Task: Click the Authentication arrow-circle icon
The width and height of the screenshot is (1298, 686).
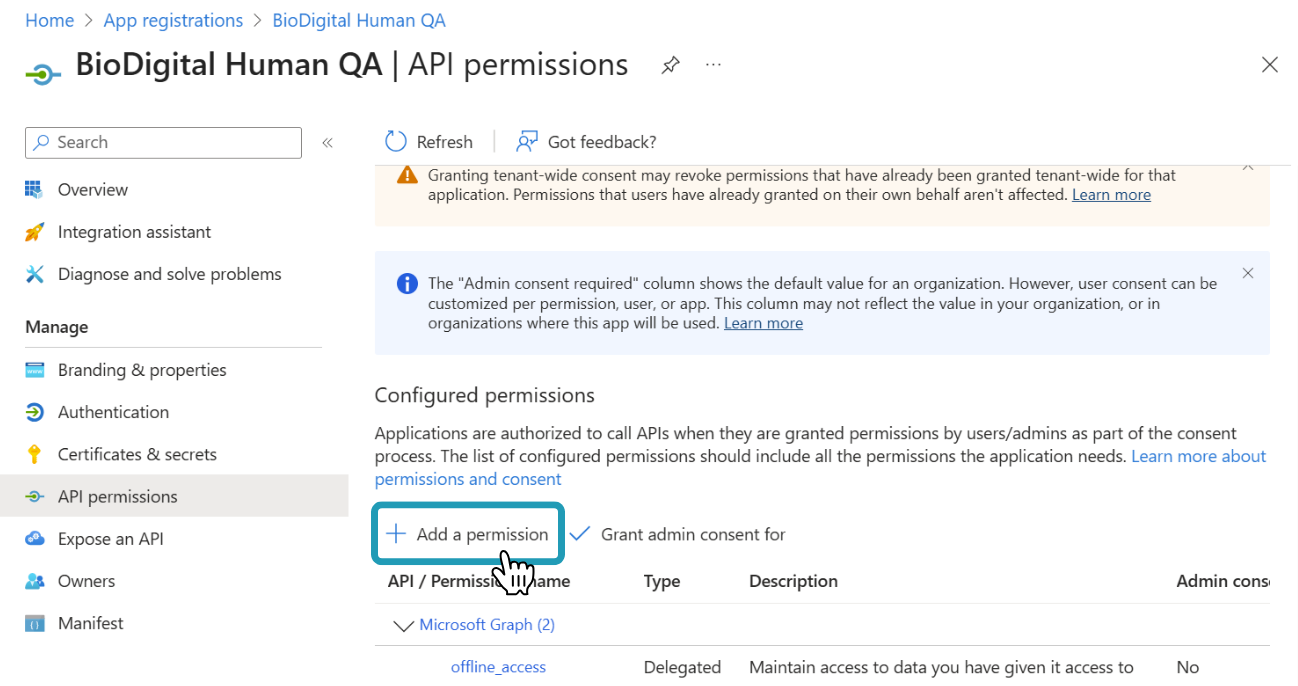Action: click(35, 412)
